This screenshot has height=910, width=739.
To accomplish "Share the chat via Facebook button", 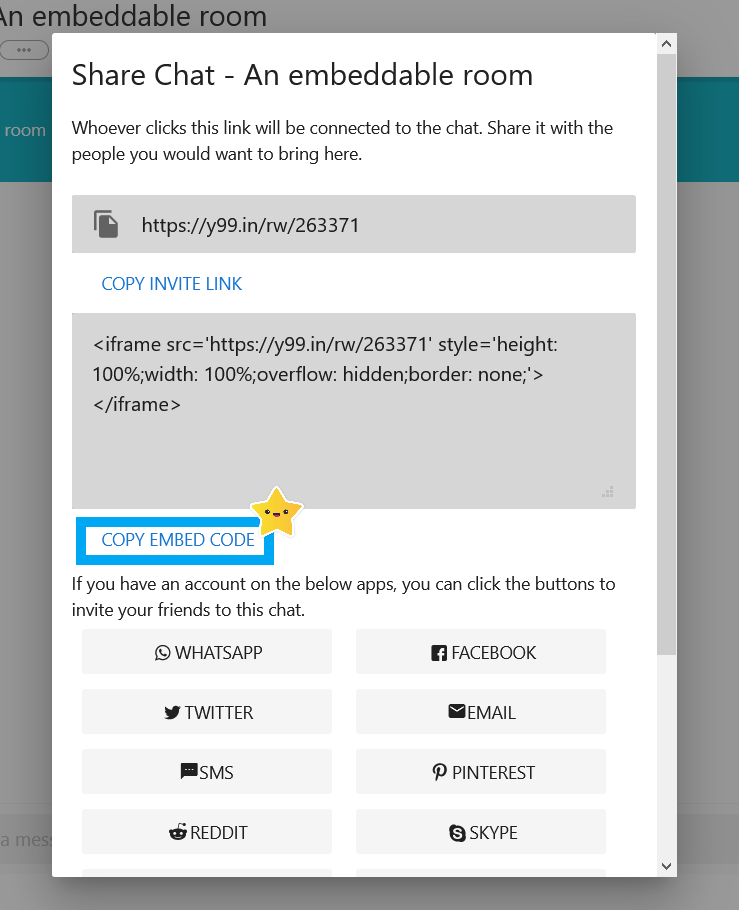I will click(481, 652).
